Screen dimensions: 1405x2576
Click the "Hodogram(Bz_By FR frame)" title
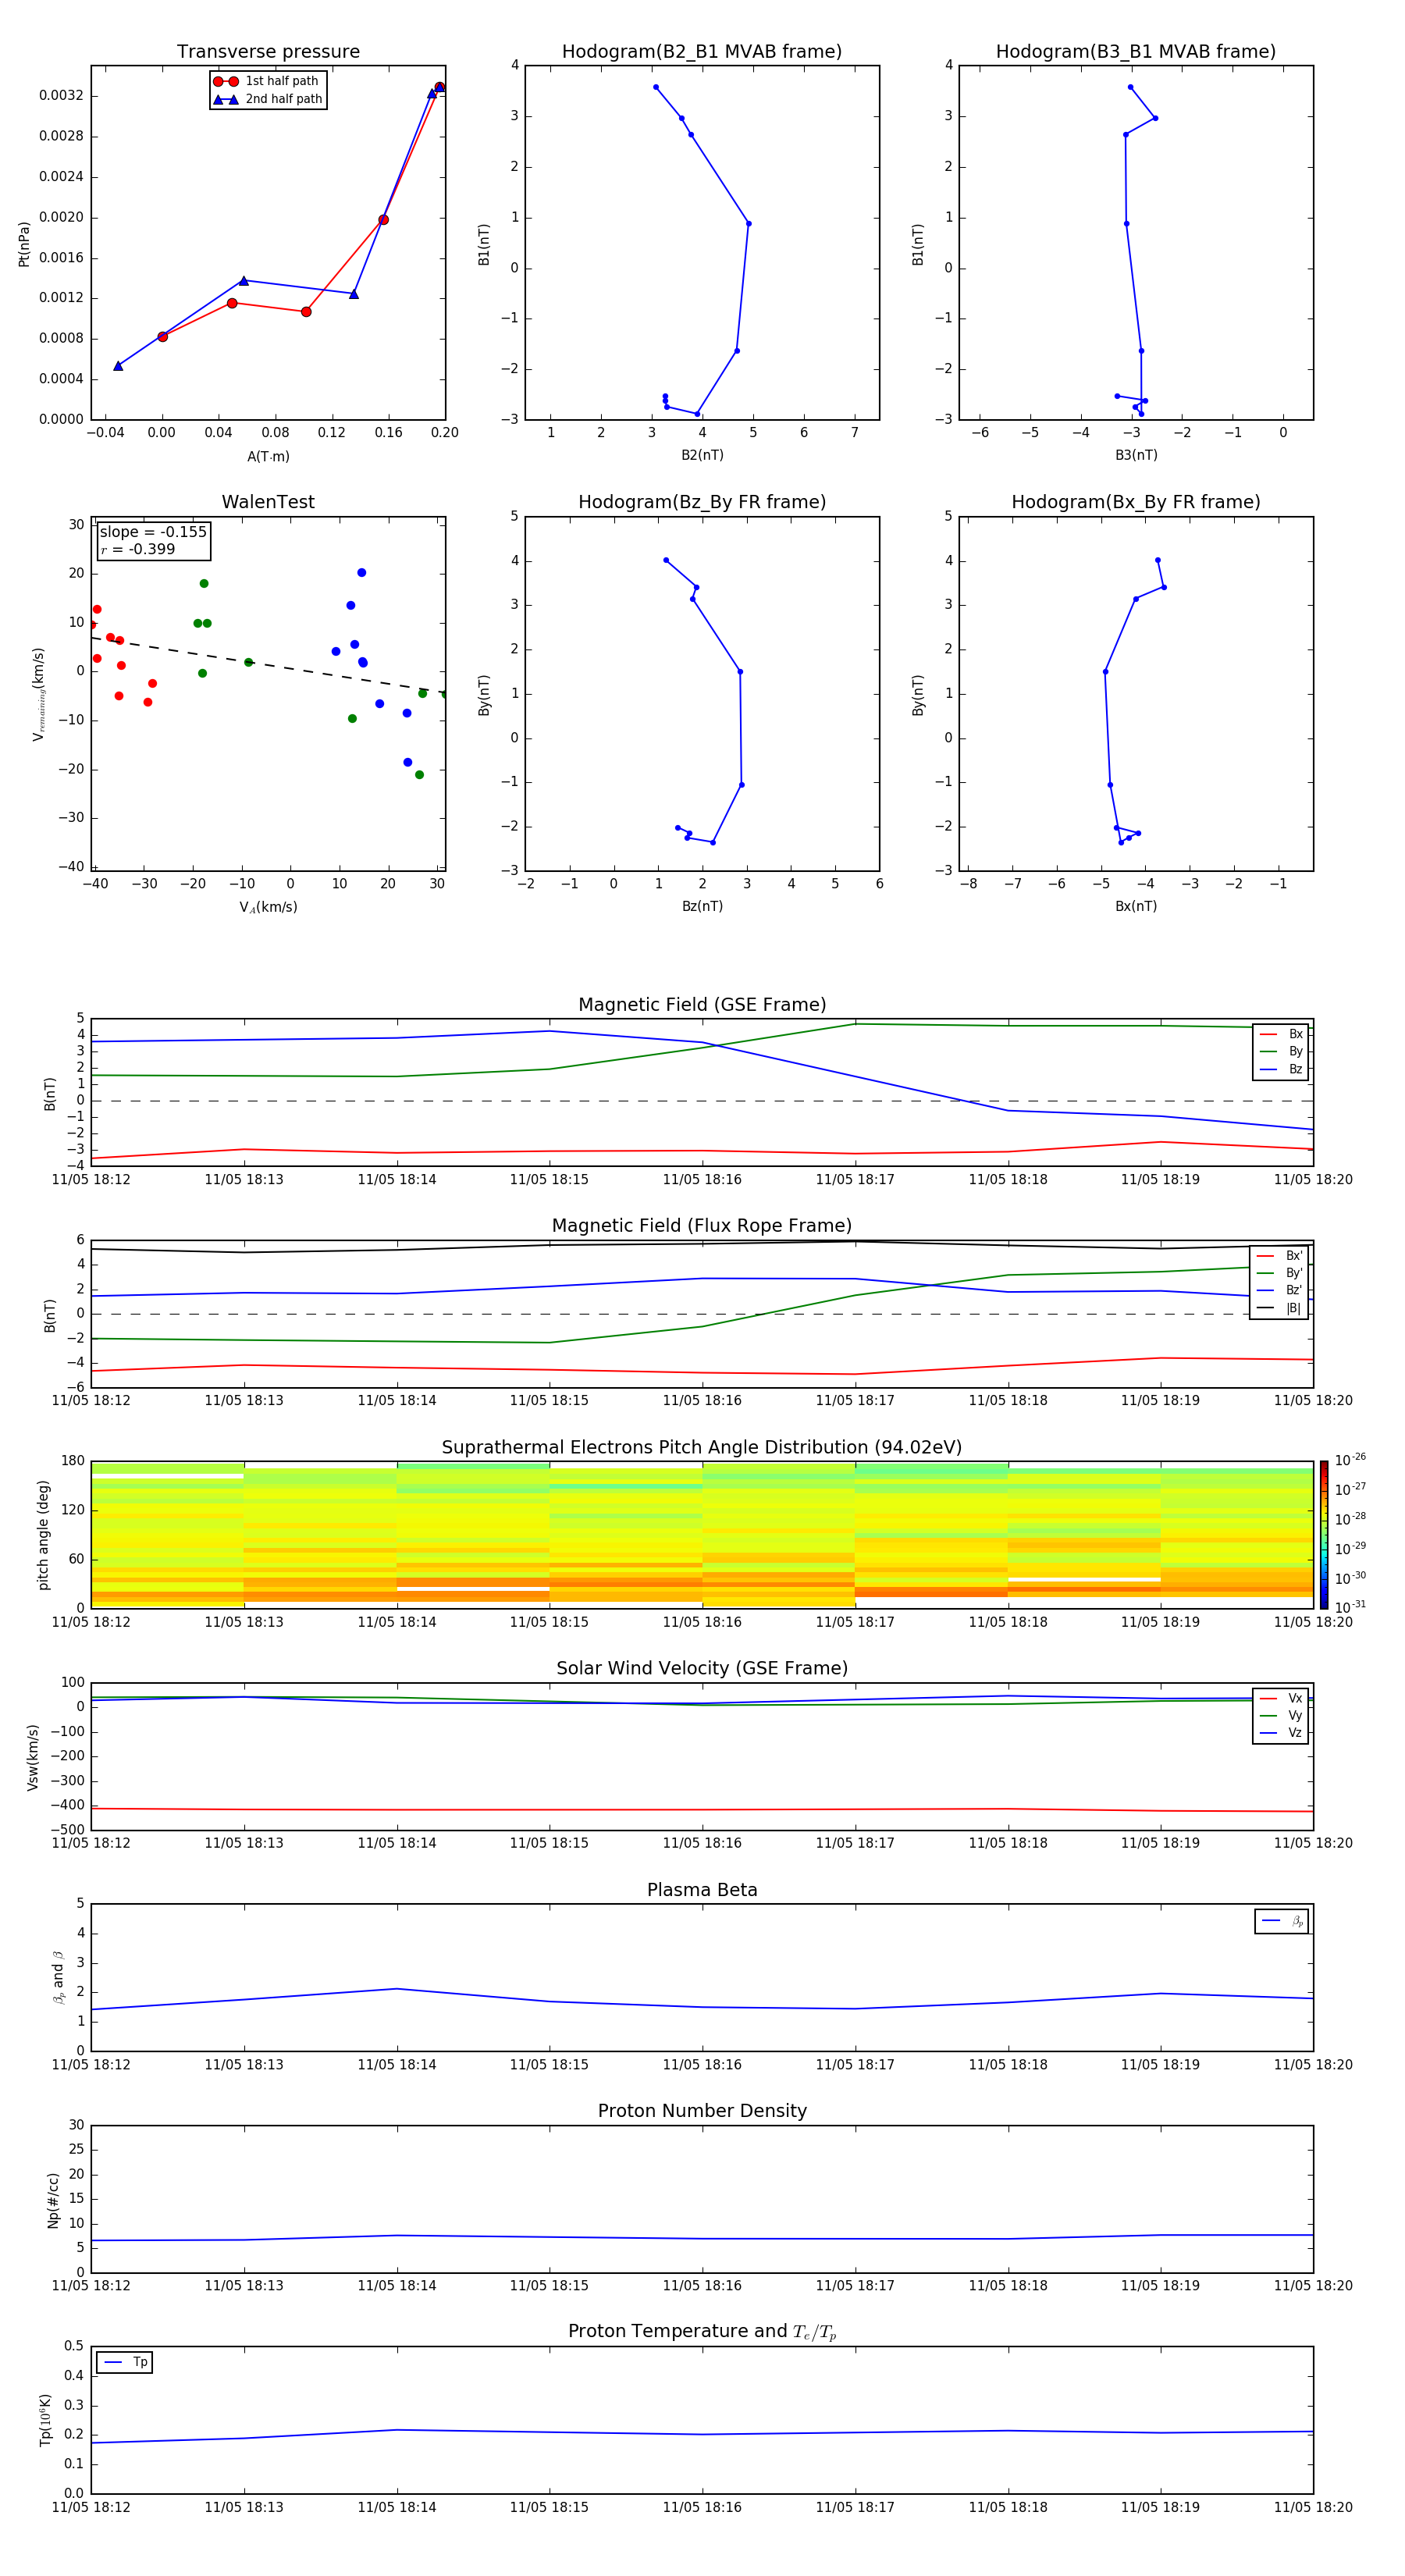(x=702, y=502)
